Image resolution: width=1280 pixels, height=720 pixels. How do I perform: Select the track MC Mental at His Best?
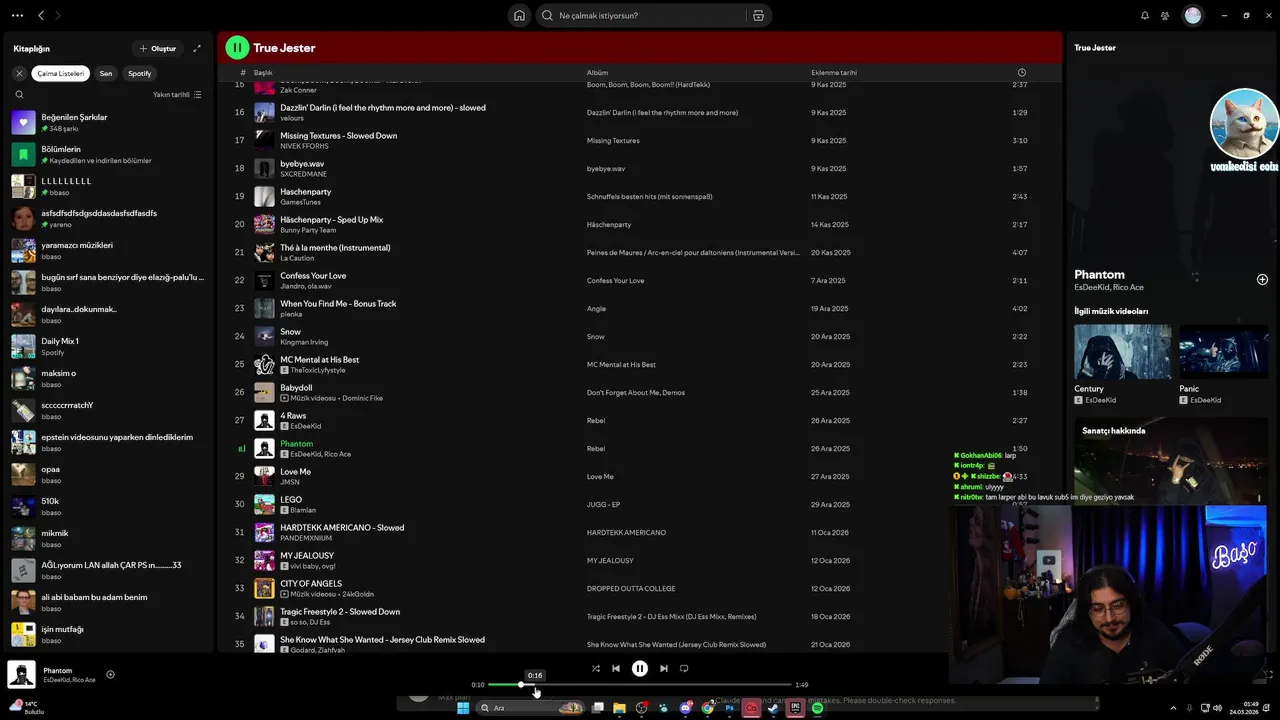pos(640,364)
